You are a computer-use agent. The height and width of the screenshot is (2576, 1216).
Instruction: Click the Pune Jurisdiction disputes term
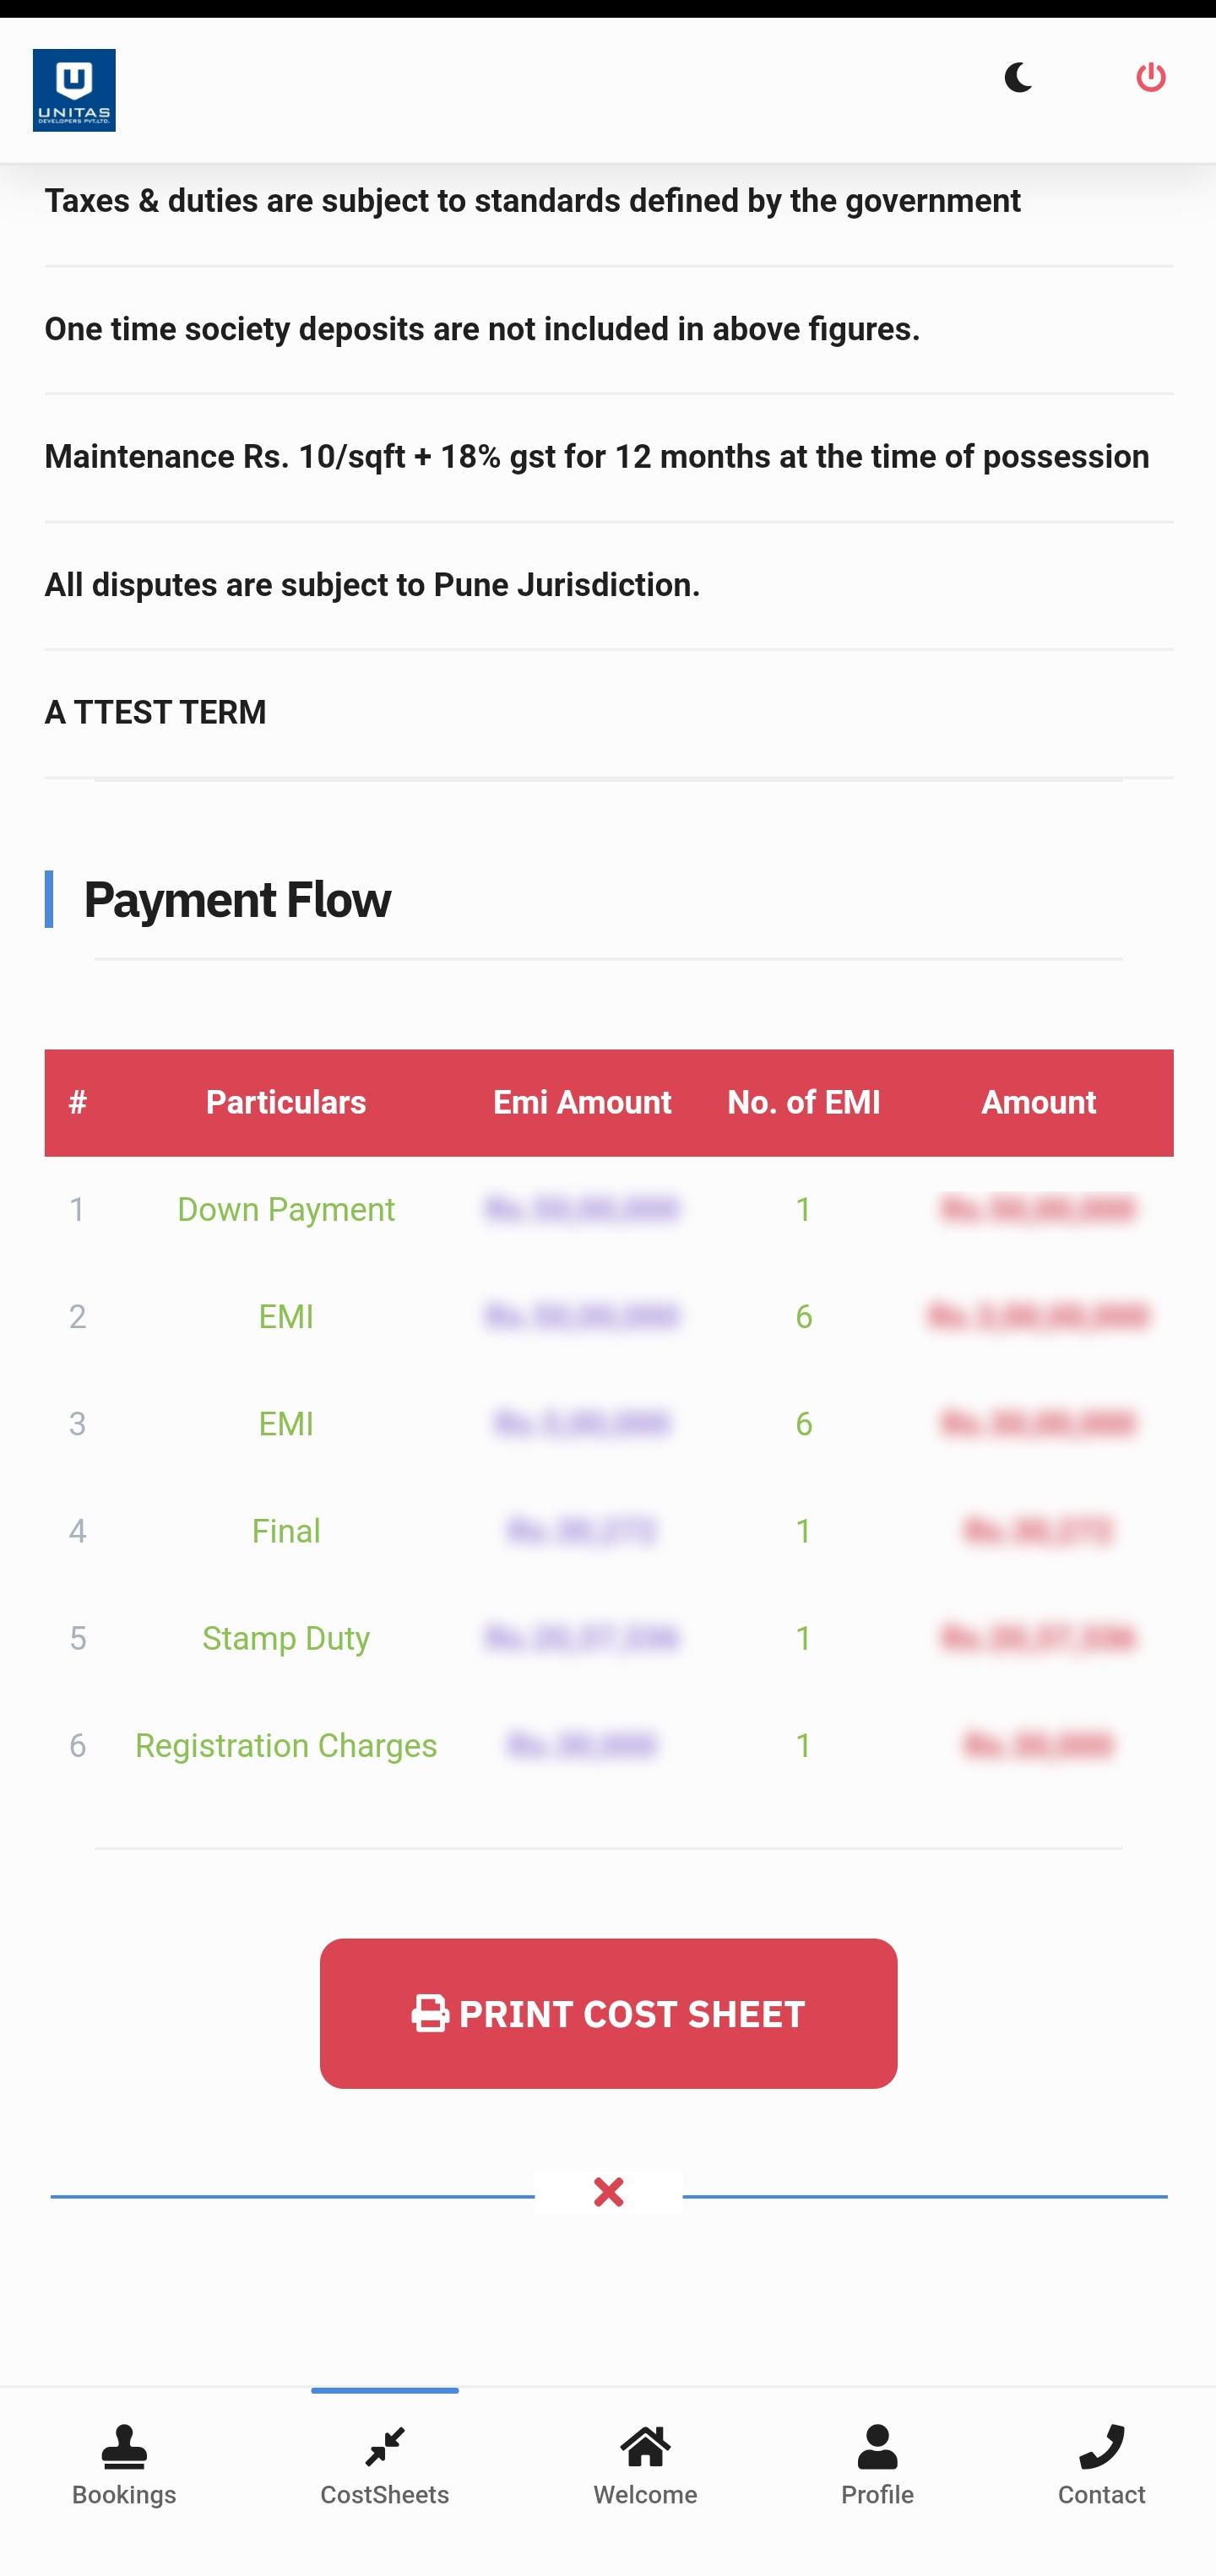pyautogui.click(x=372, y=585)
